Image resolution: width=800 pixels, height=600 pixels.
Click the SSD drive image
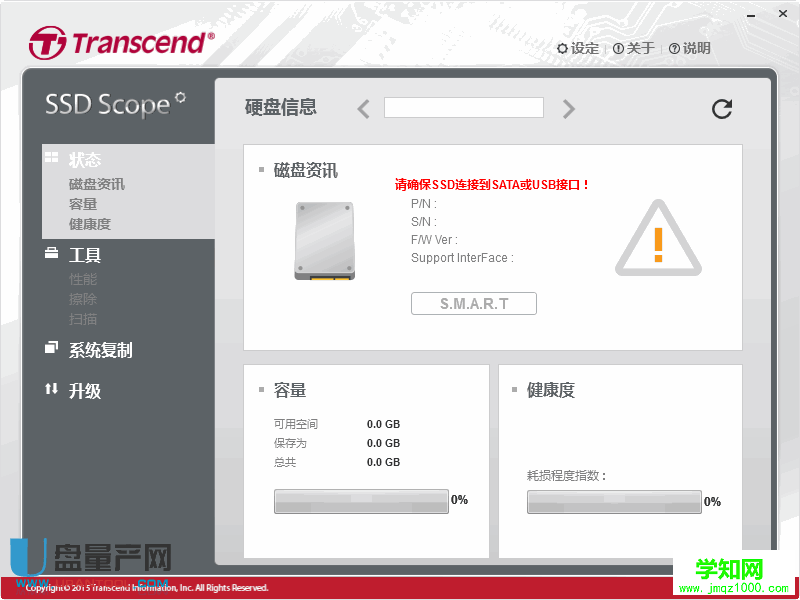[x=324, y=241]
